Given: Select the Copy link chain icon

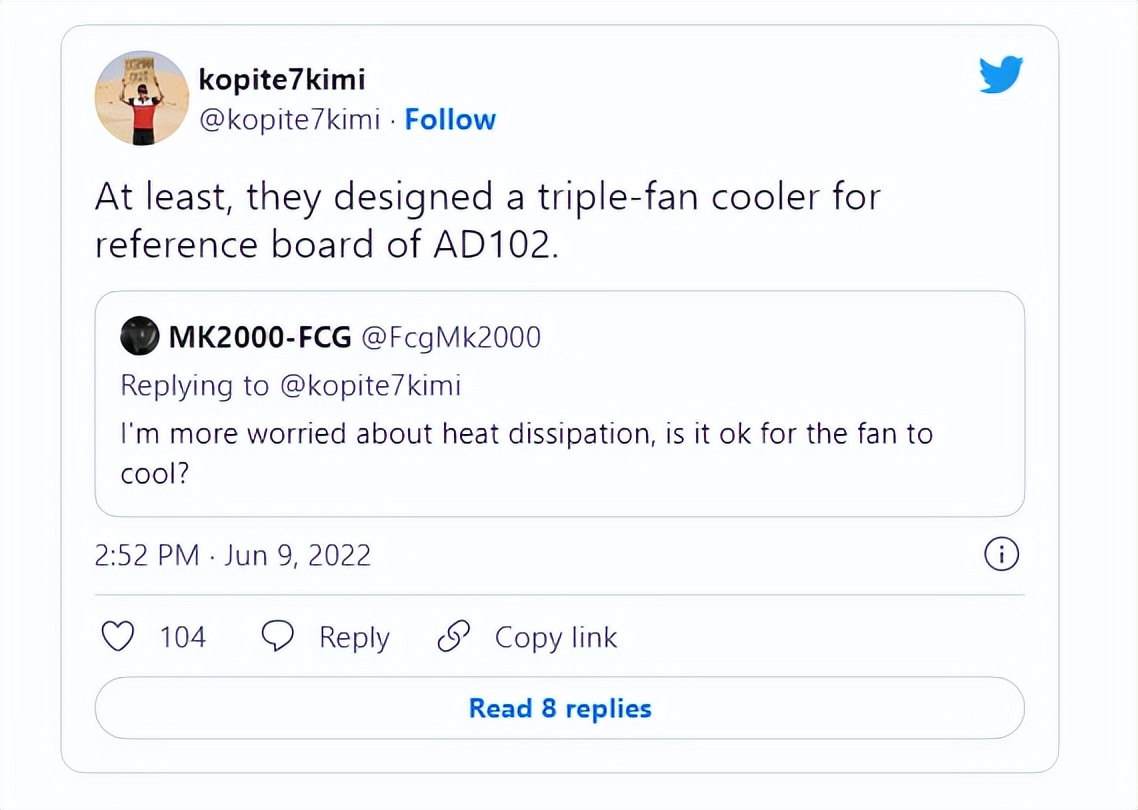Looking at the screenshot, I should 454,636.
